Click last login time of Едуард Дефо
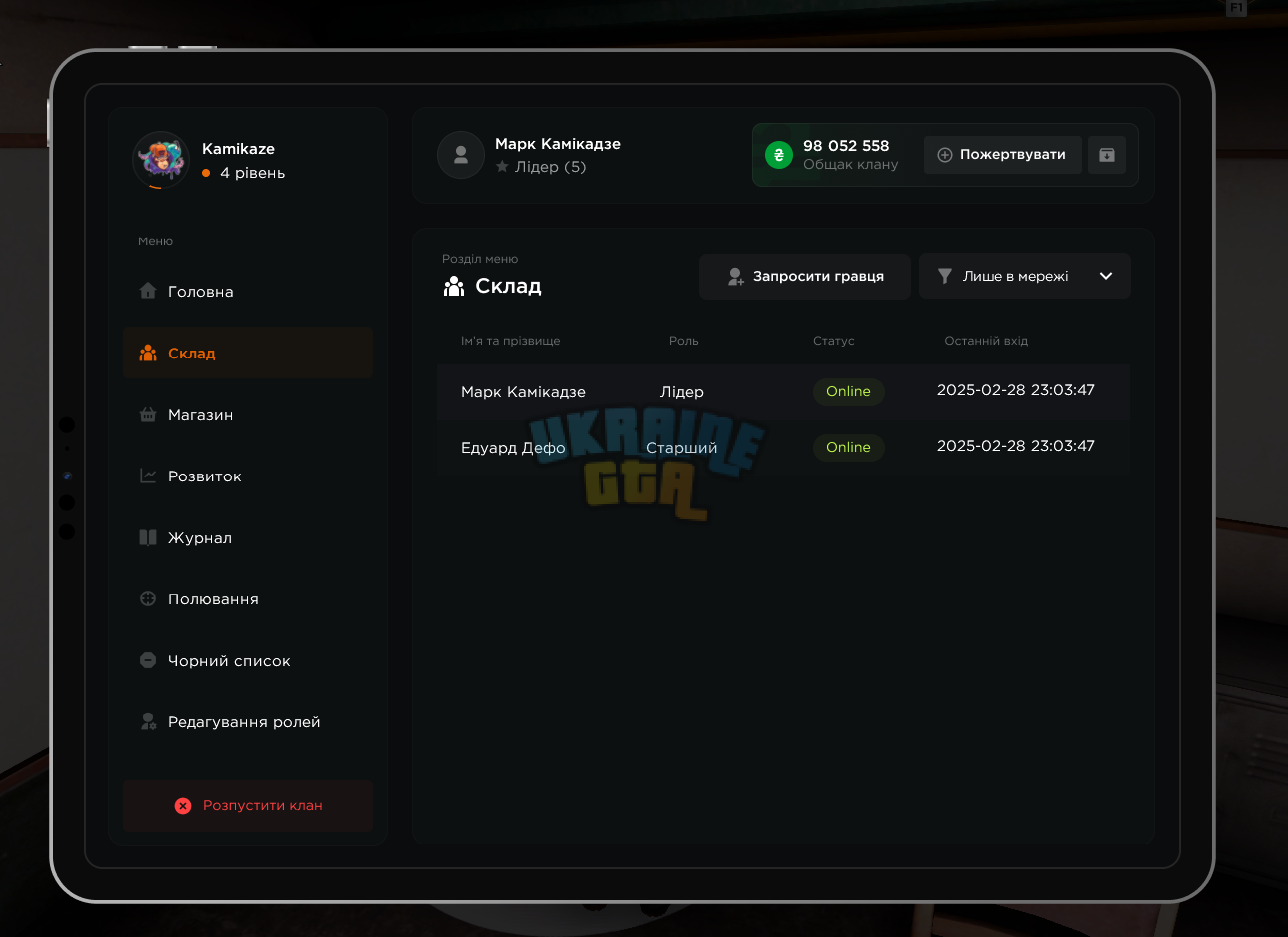The width and height of the screenshot is (1288, 937). tap(1016, 446)
